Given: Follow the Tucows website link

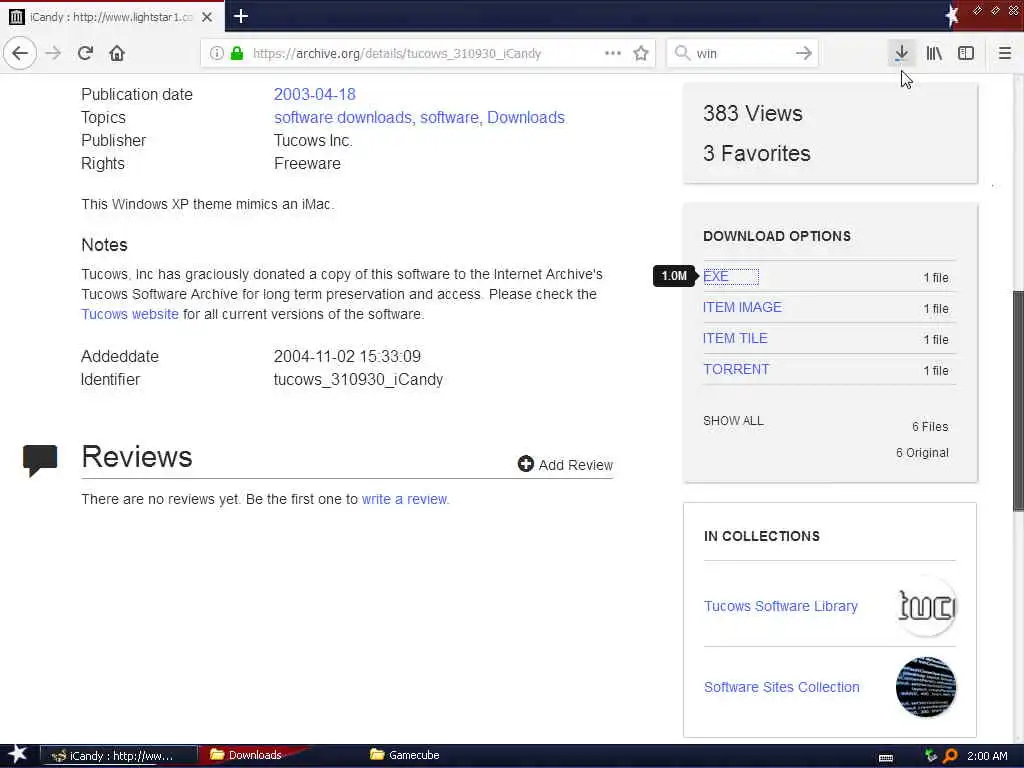Looking at the screenshot, I should click(x=129, y=314).
